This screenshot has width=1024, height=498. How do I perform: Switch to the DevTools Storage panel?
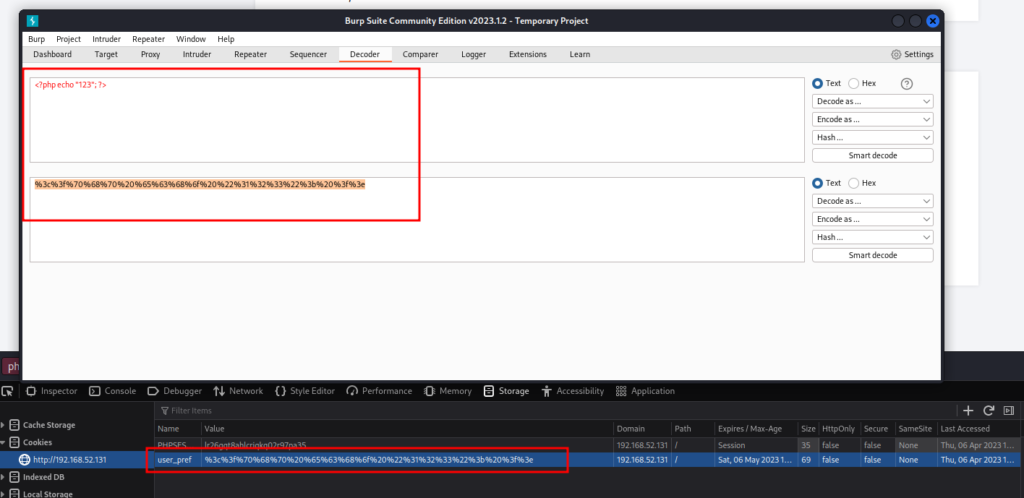pos(506,391)
